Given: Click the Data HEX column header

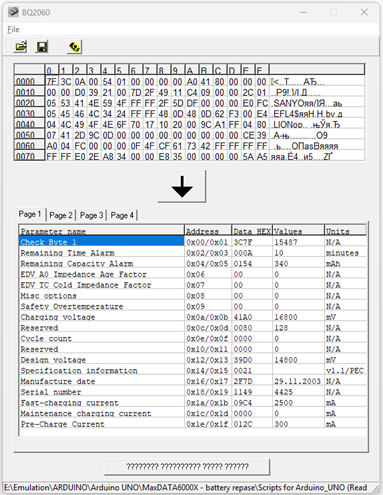Looking at the screenshot, I should click(252, 231).
